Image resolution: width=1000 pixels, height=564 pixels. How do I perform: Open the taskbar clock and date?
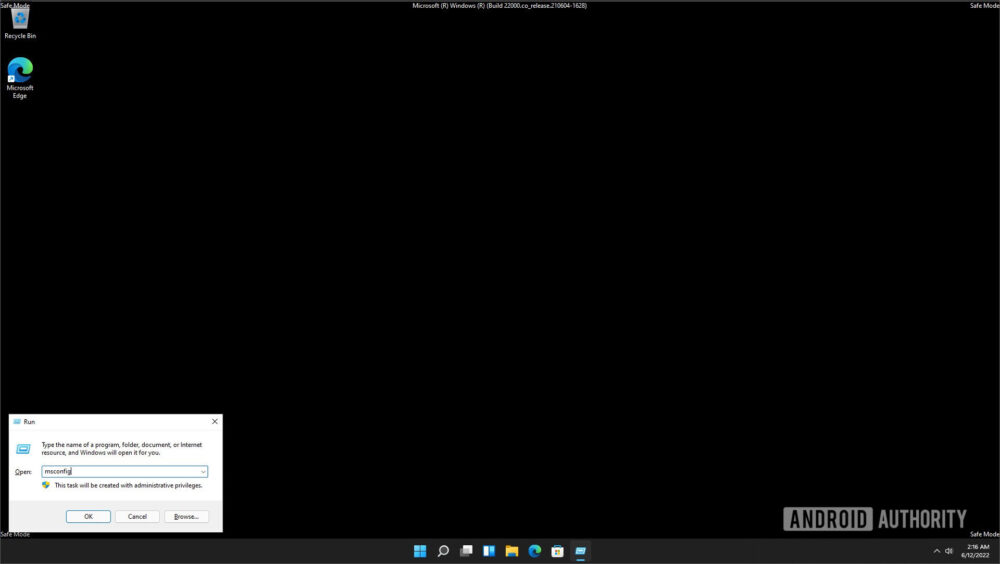click(x=977, y=551)
